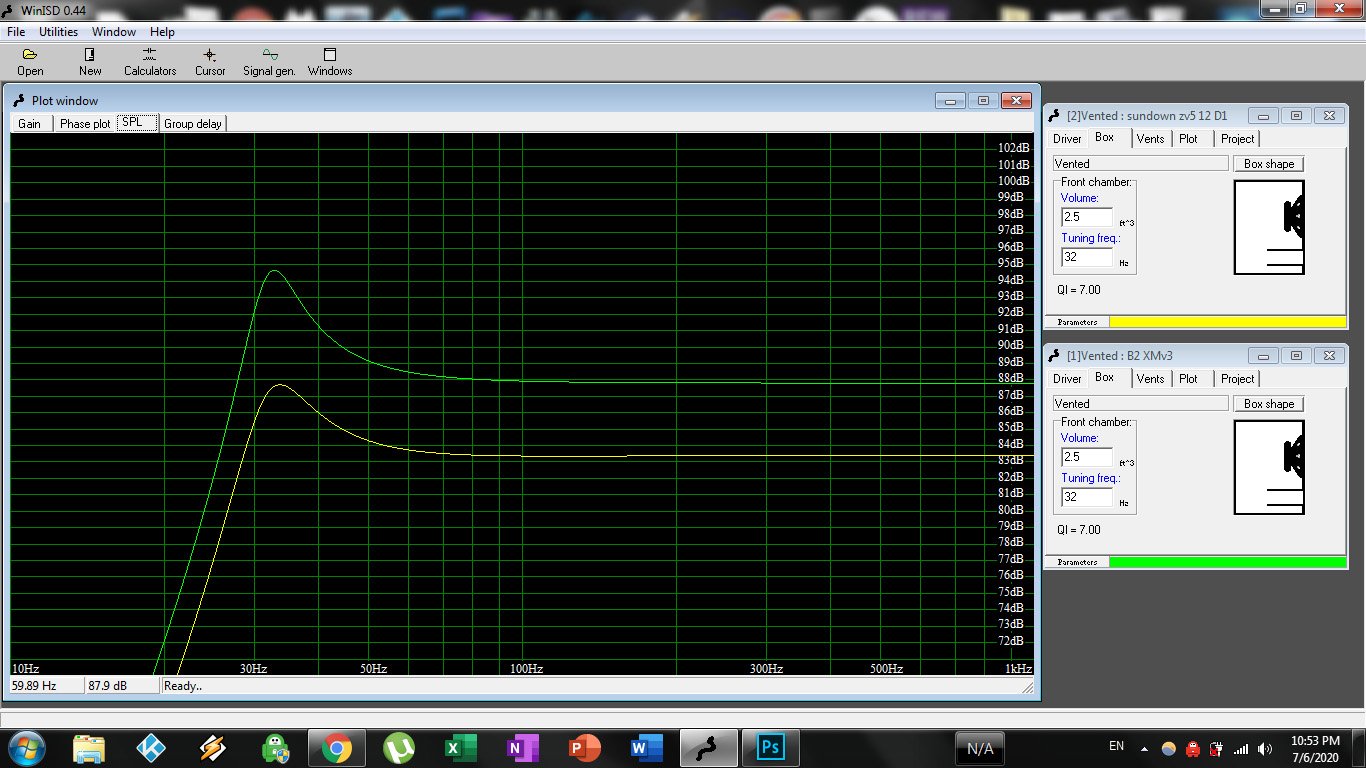
Task: Open Kodi from the taskbar
Action: (151, 748)
